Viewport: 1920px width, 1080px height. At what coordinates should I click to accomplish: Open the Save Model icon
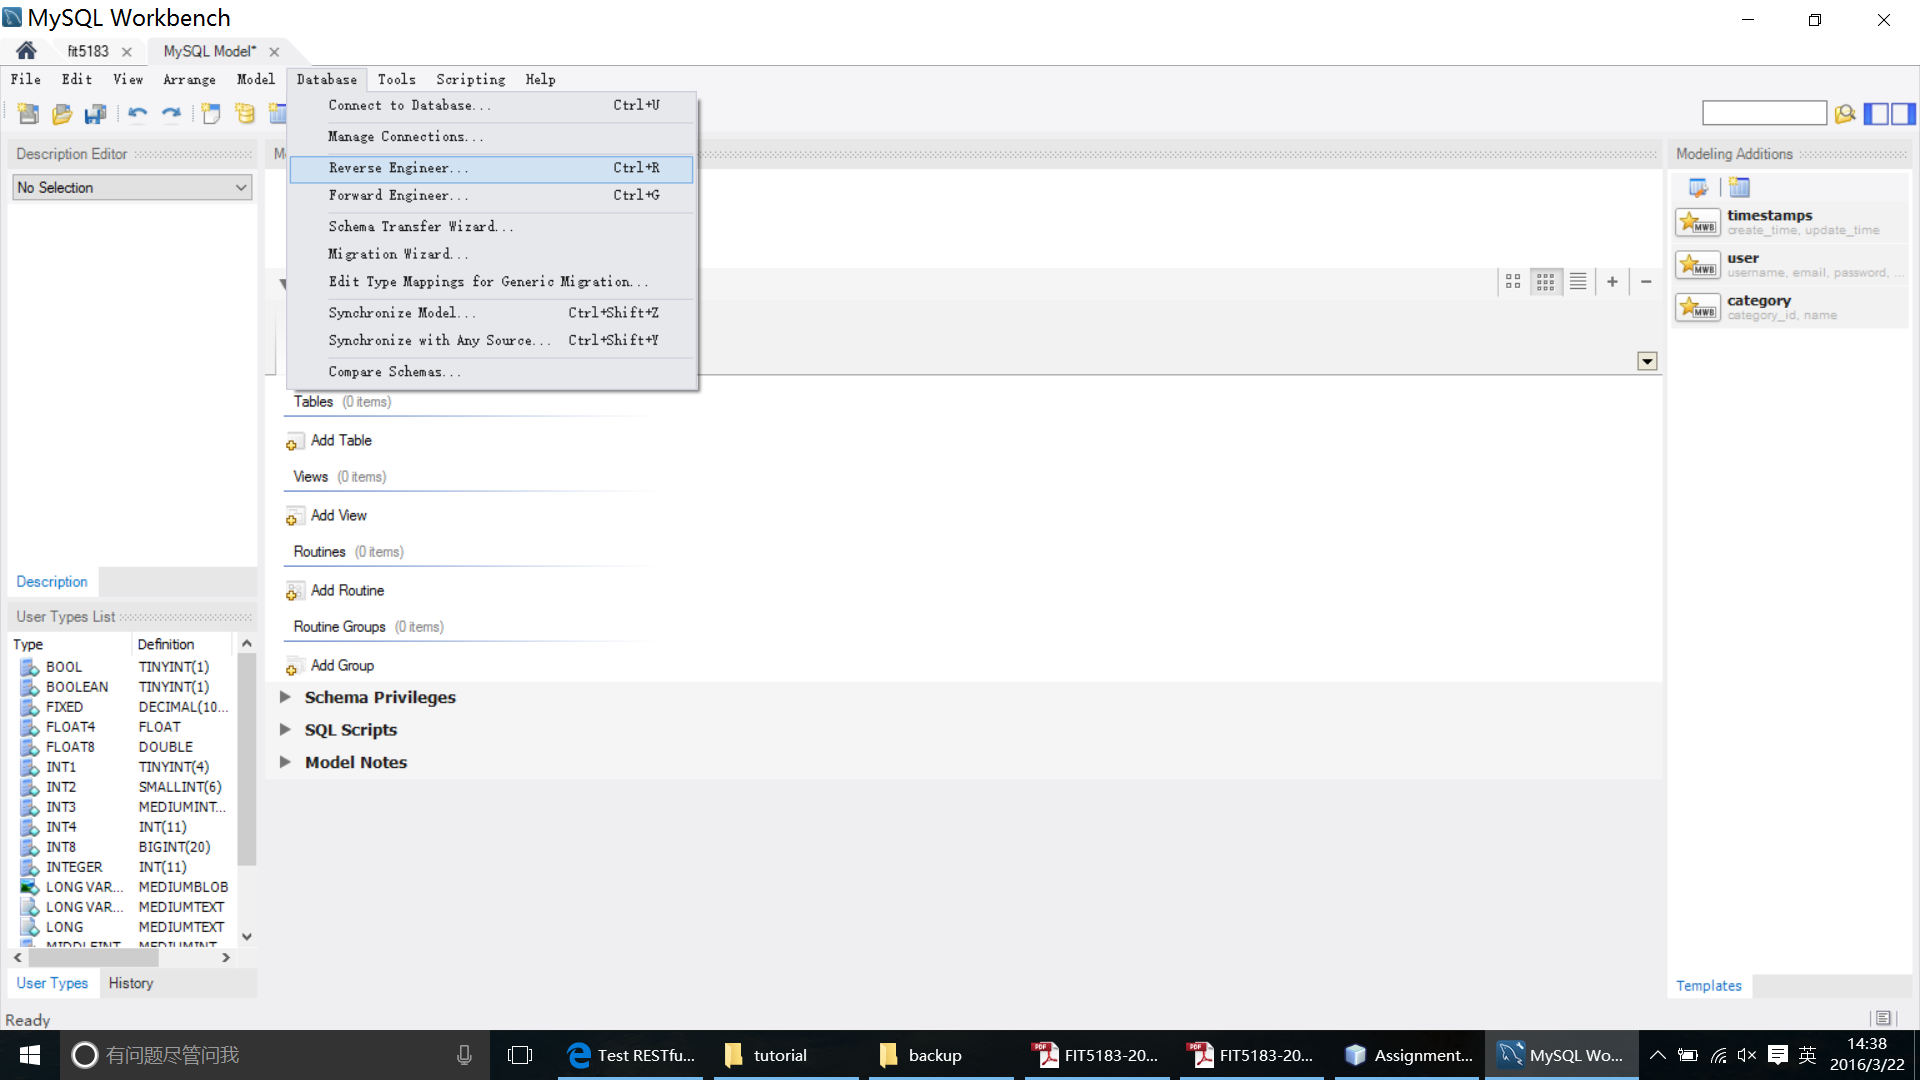(x=94, y=113)
